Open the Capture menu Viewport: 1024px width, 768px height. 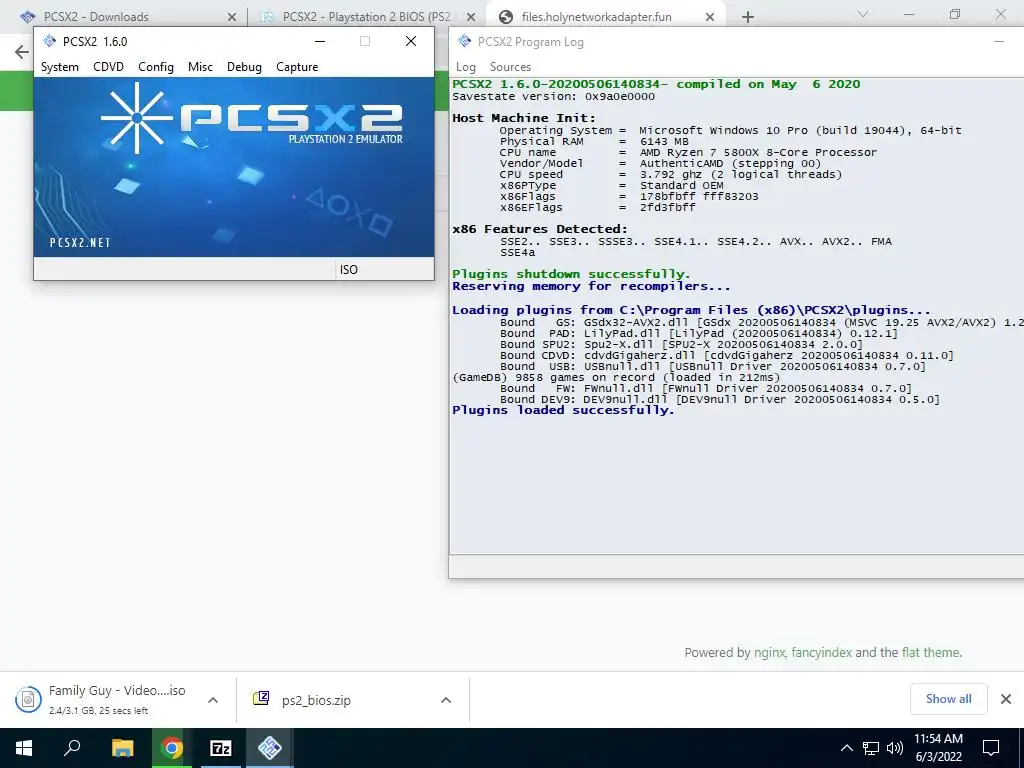coord(297,67)
